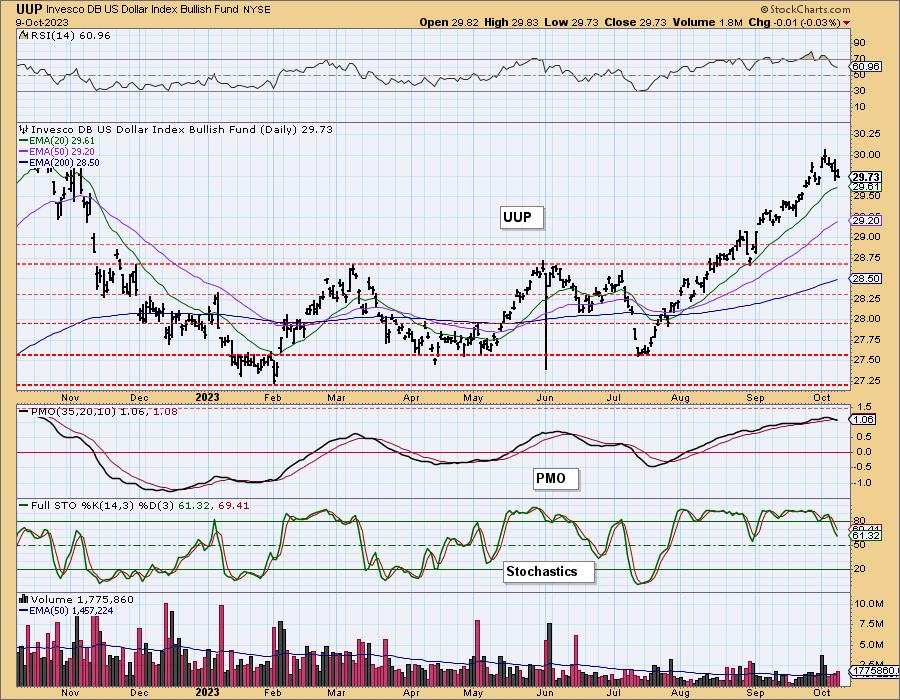Select the Open 29.82 value
This screenshot has height=700, width=900.
coord(450,22)
